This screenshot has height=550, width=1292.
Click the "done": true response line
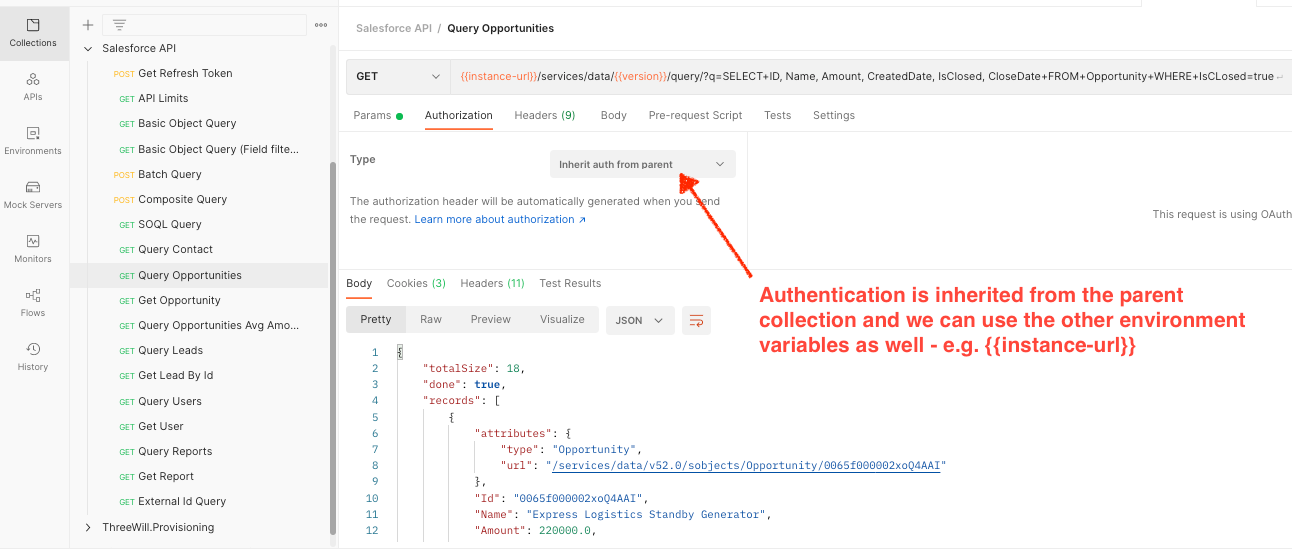tap(464, 384)
